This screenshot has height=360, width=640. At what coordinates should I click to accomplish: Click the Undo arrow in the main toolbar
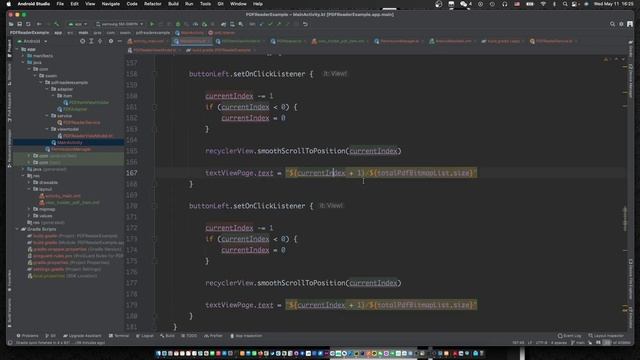click(x=305, y=24)
